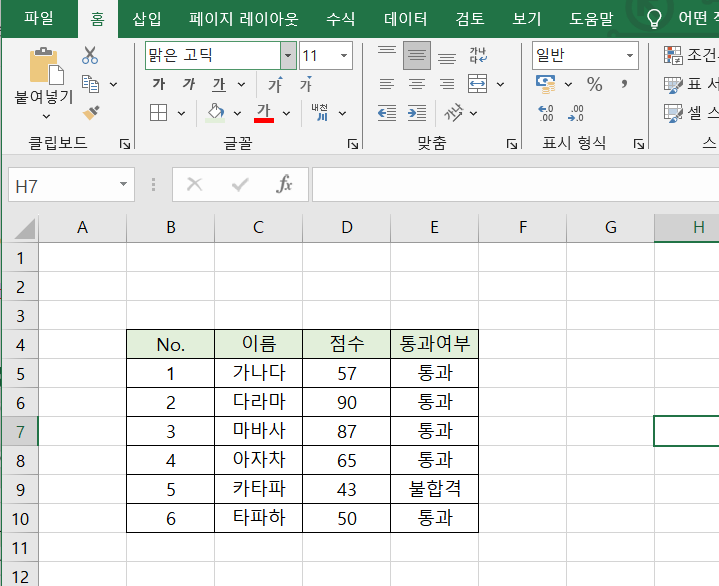Image resolution: width=719 pixels, height=586 pixels.
Task: Click the Enter checkmark in formula bar
Action: click(240, 184)
